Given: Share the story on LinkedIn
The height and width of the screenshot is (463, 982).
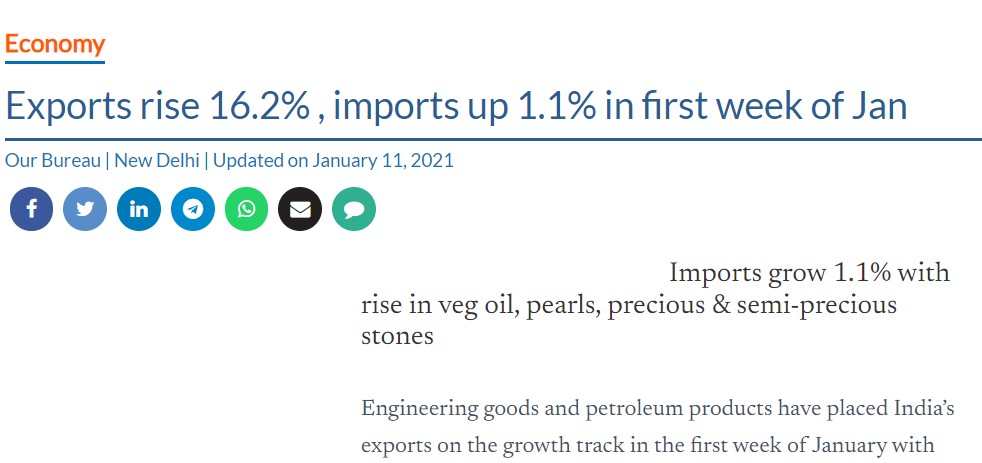Looking at the screenshot, I should [139, 209].
